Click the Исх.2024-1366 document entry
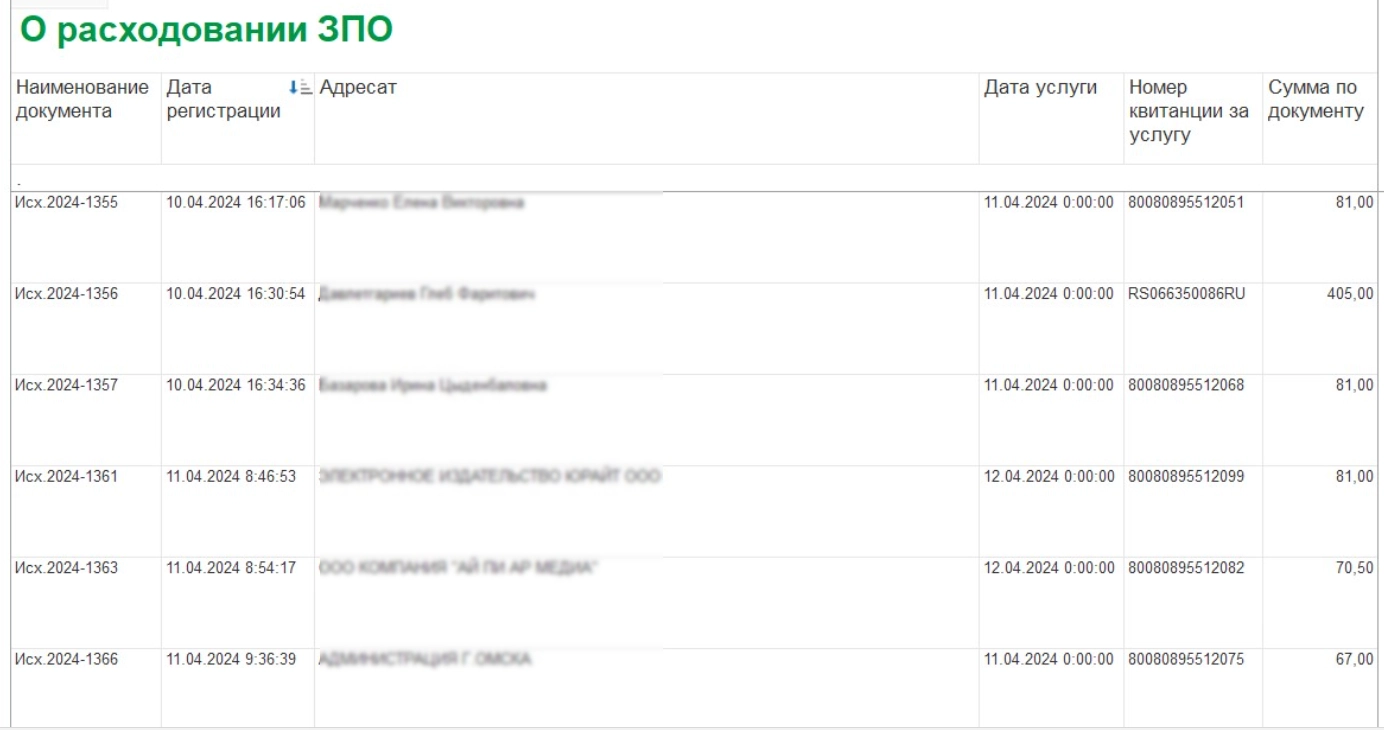The image size is (1384, 730). (66, 660)
